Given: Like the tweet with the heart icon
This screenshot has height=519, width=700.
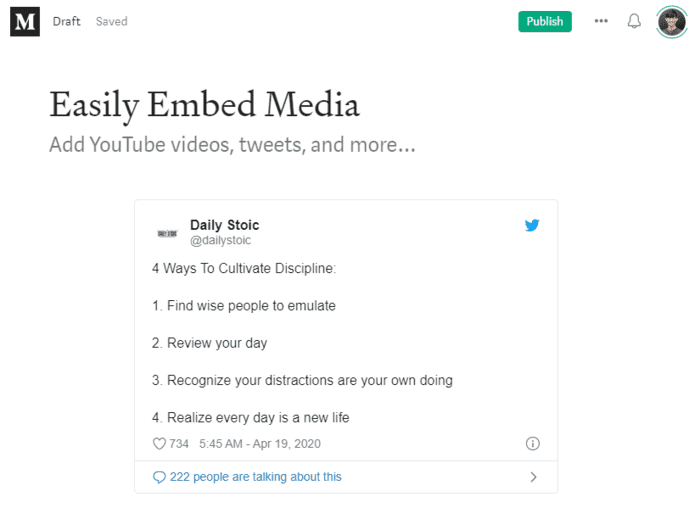Looking at the screenshot, I should [158, 444].
